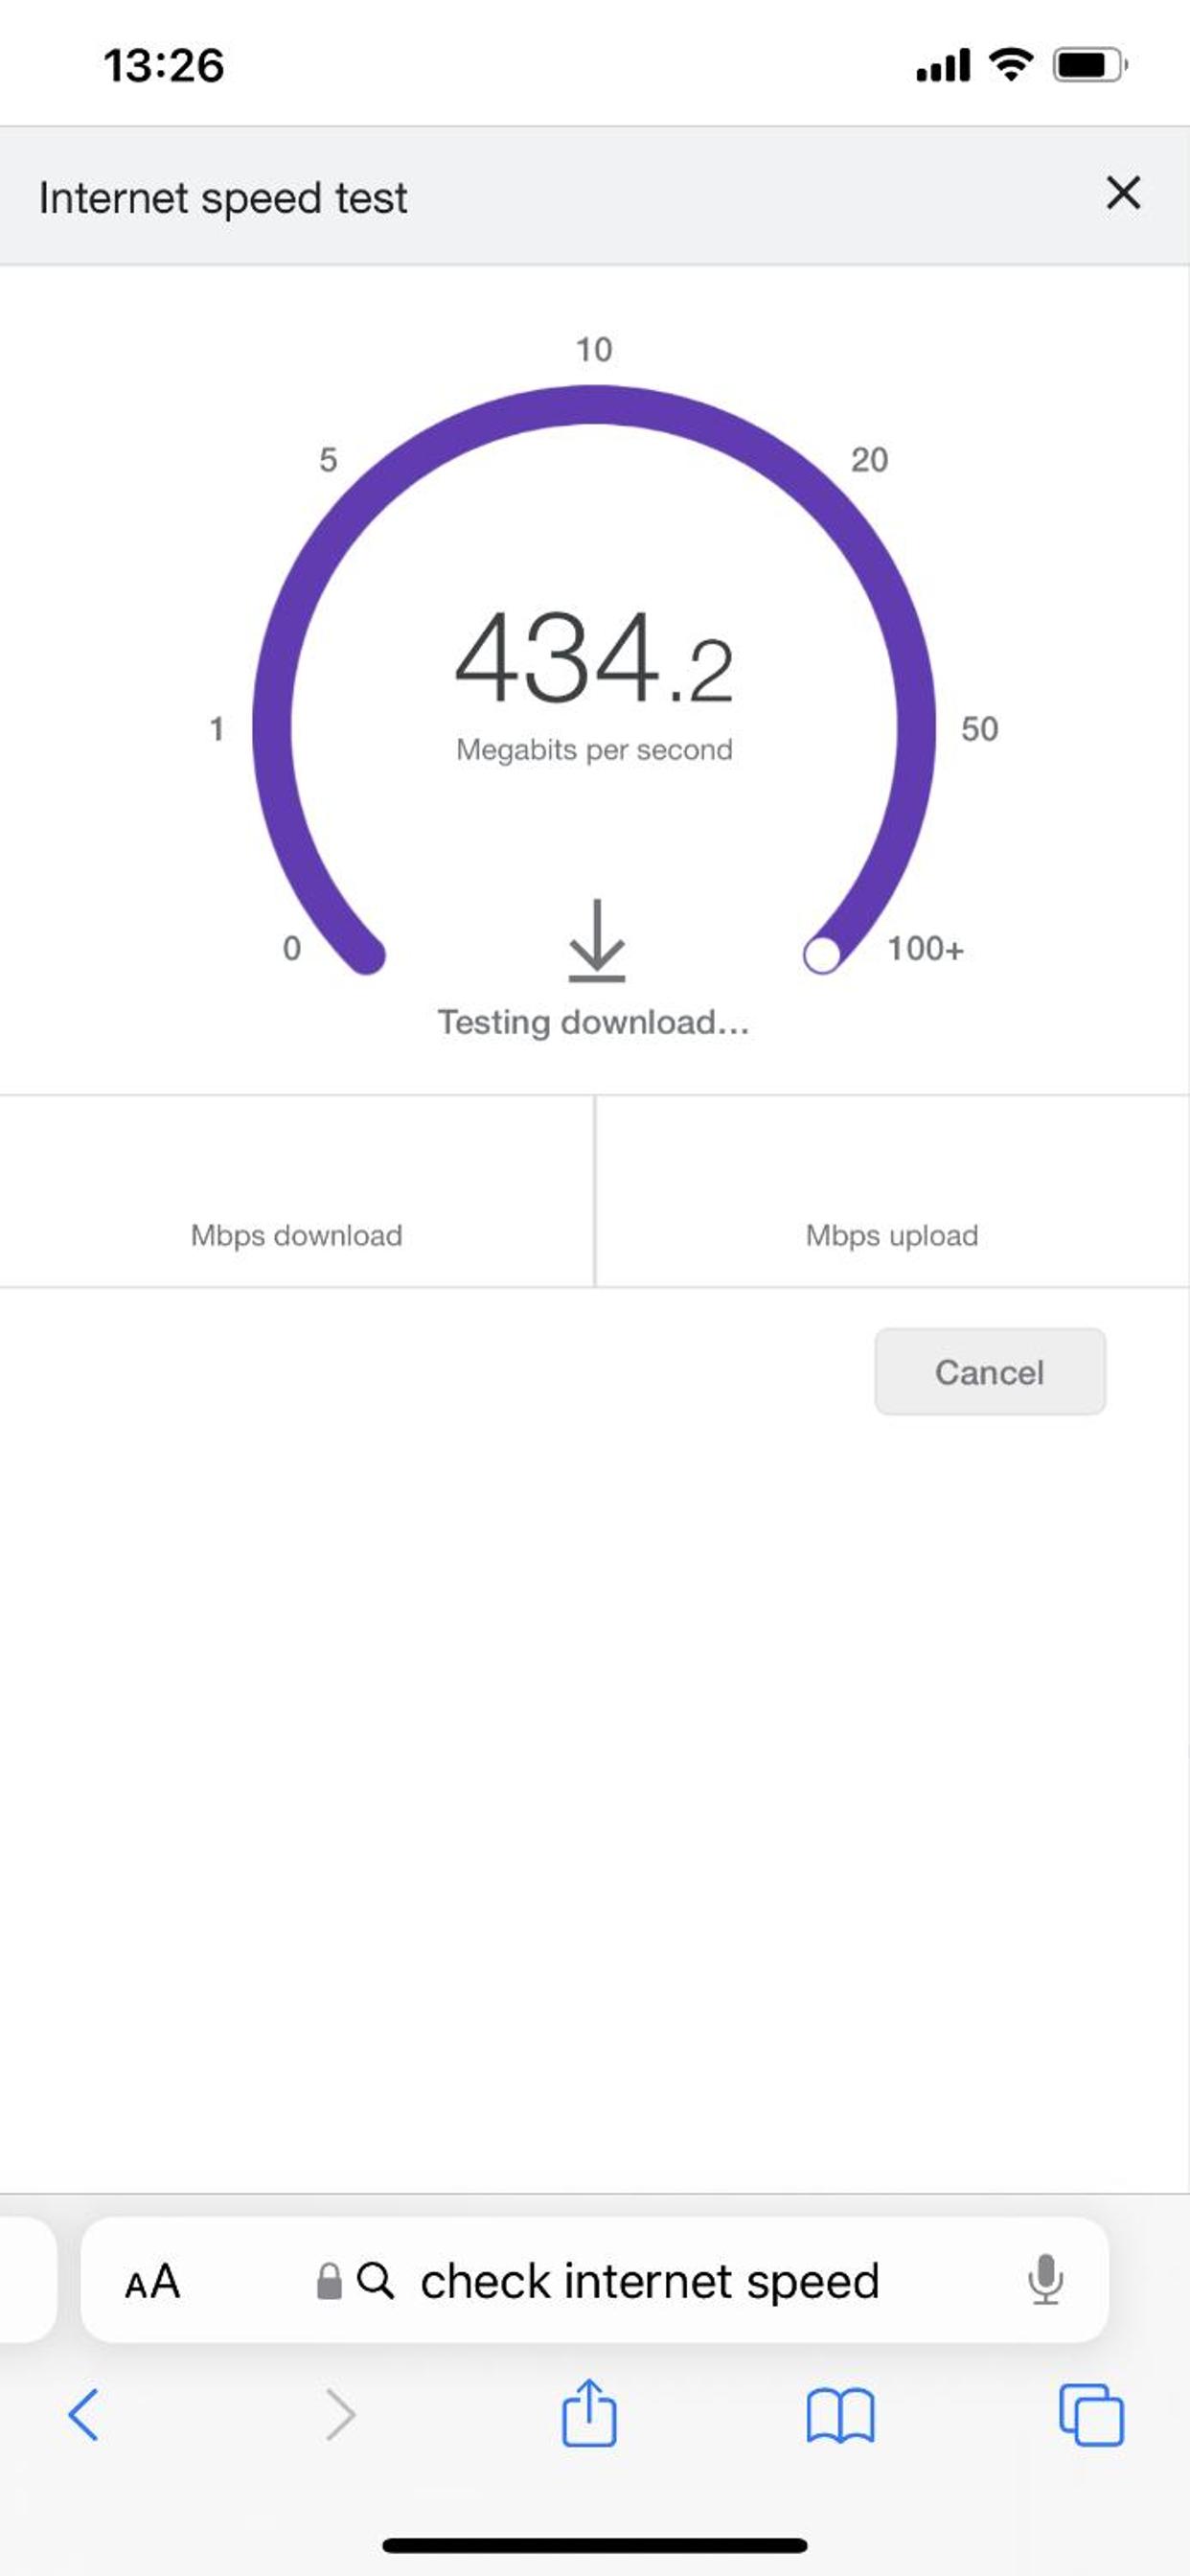Tap the download arrow icon
Viewport: 1190px width, 2576px height.
pyautogui.click(x=597, y=939)
